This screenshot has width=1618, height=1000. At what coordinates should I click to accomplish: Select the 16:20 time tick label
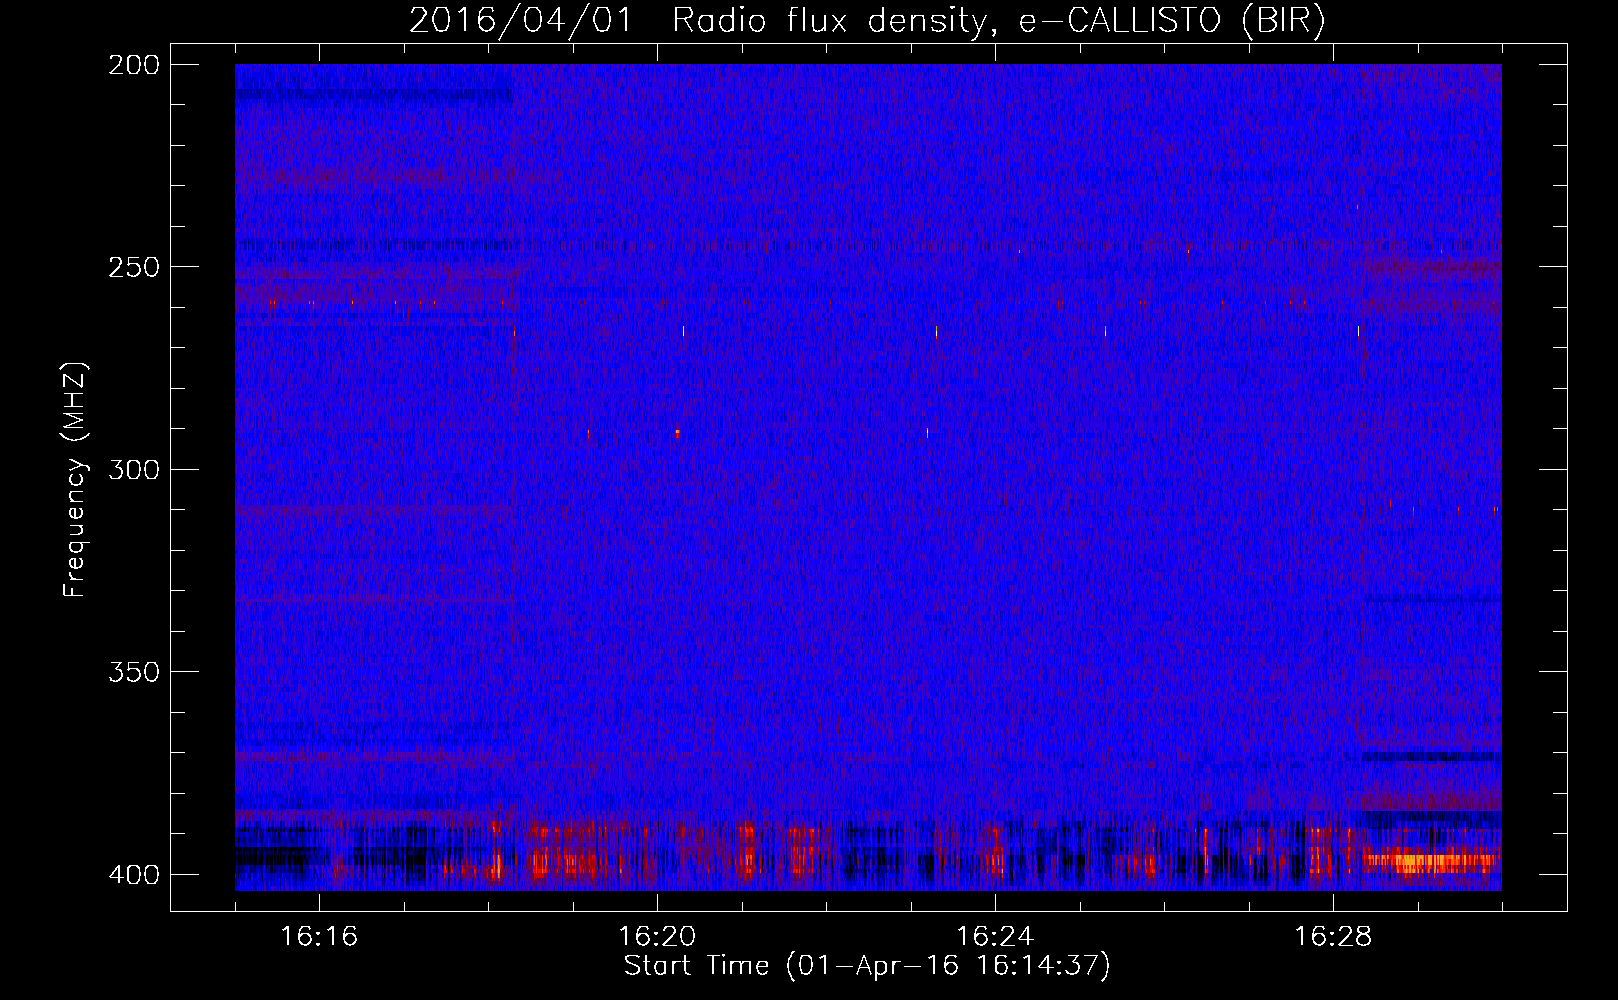657,936
